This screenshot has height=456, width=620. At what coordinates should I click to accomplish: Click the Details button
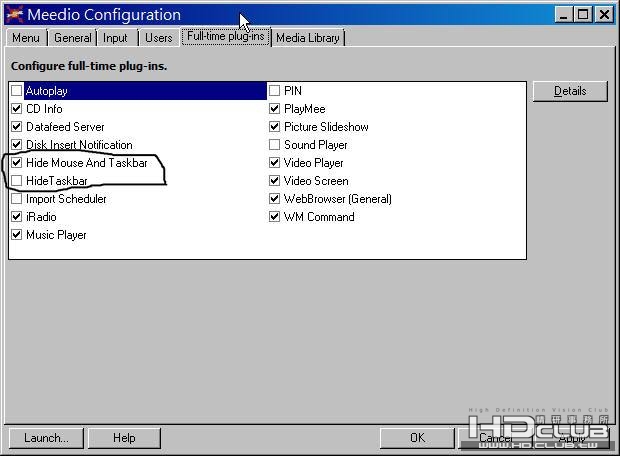click(x=570, y=91)
